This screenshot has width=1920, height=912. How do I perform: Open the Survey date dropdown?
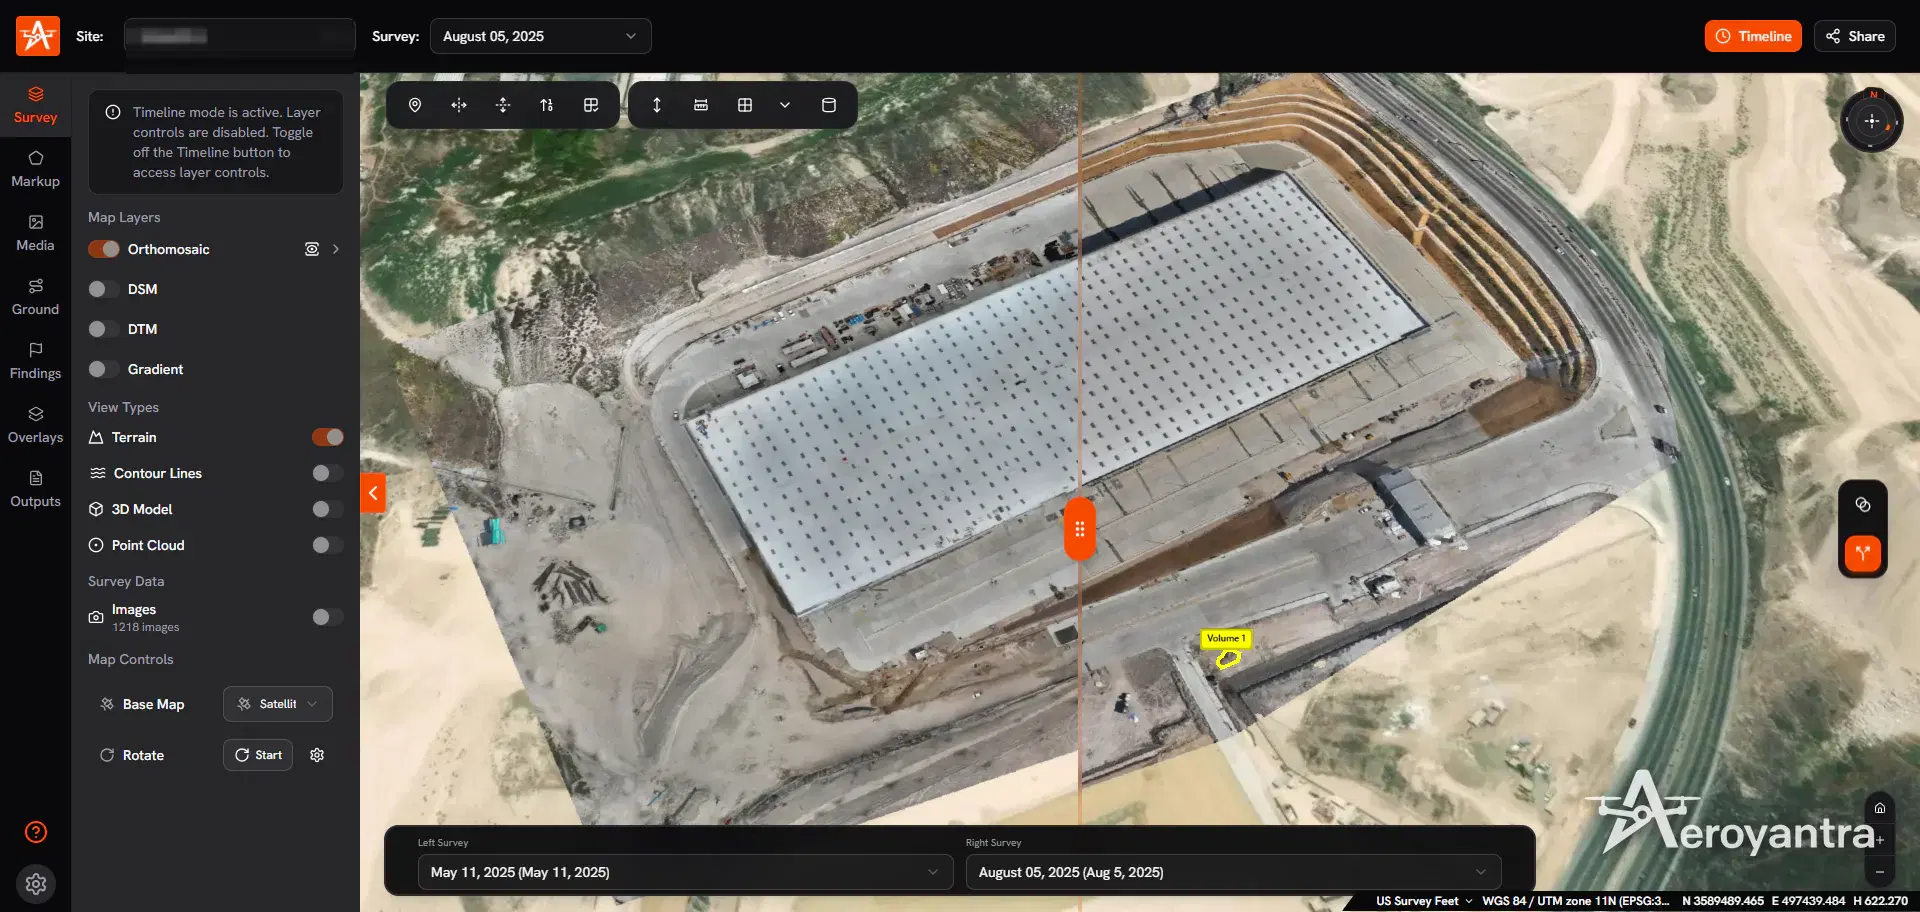(x=541, y=36)
